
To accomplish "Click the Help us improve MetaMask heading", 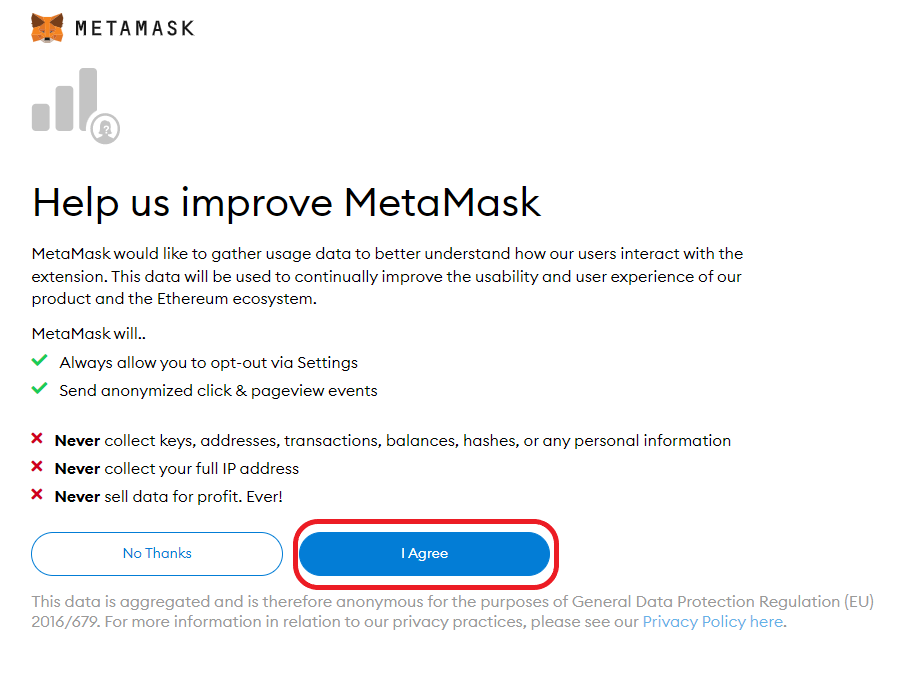I will coord(286,203).
